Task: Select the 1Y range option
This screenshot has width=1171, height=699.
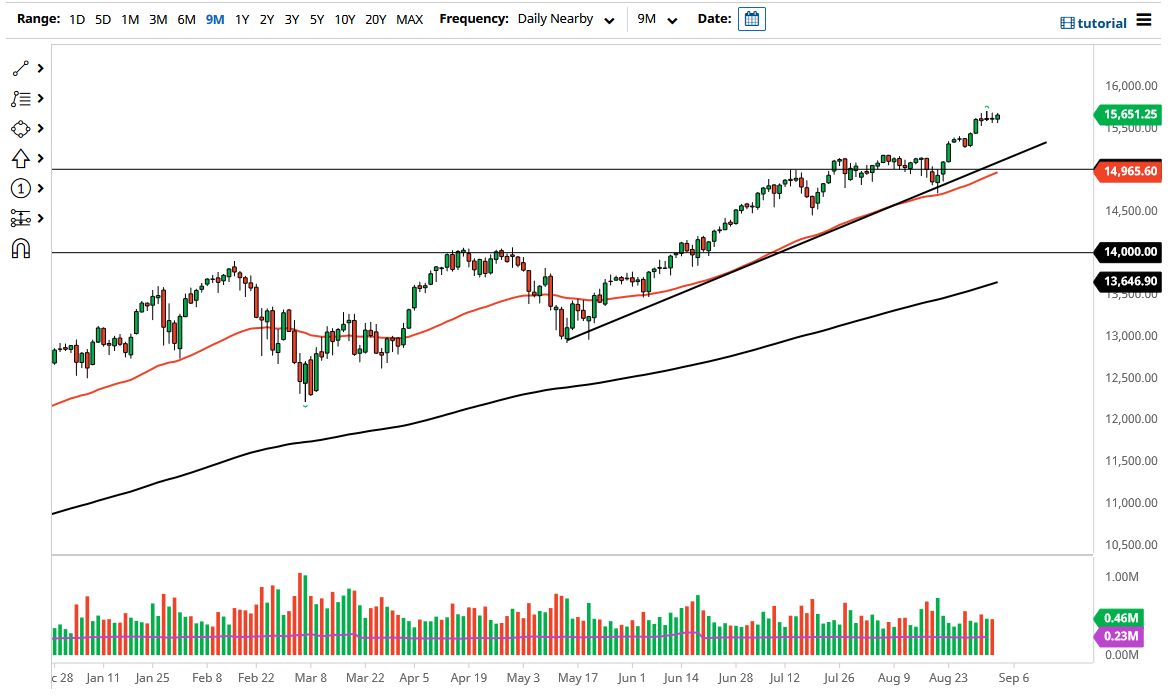Action: coord(240,18)
